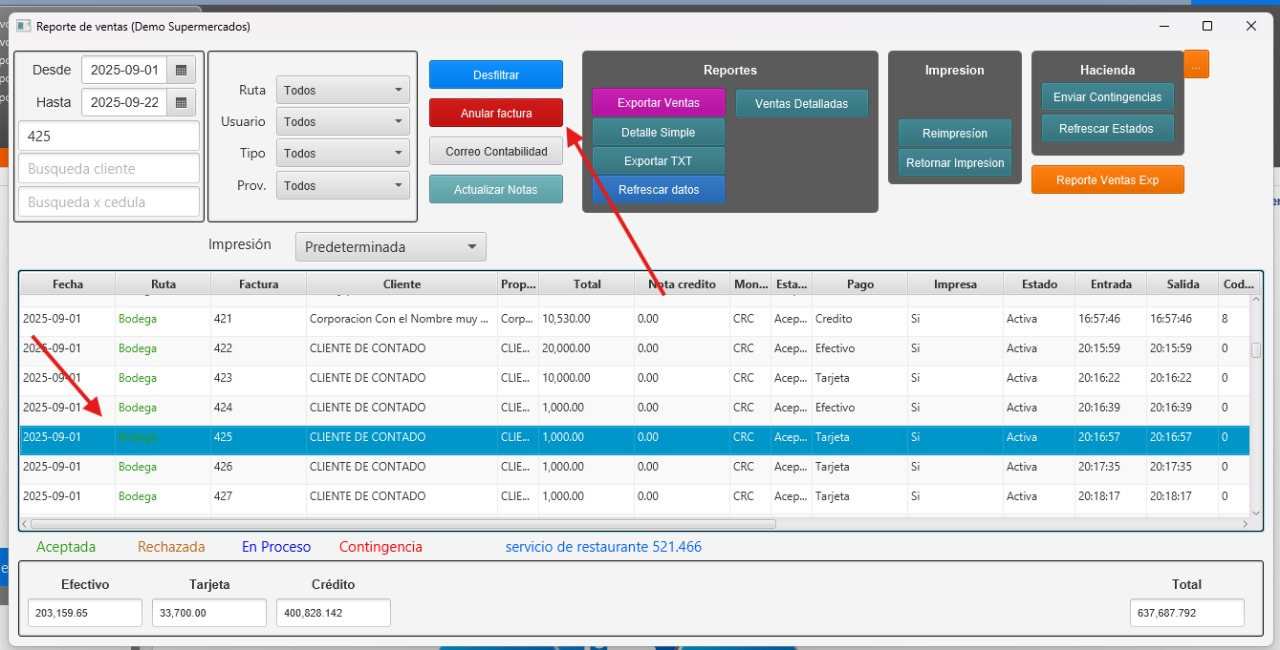Click the Busqueda cliente search field
Viewport: 1280px width, 650px height.
click(x=109, y=169)
